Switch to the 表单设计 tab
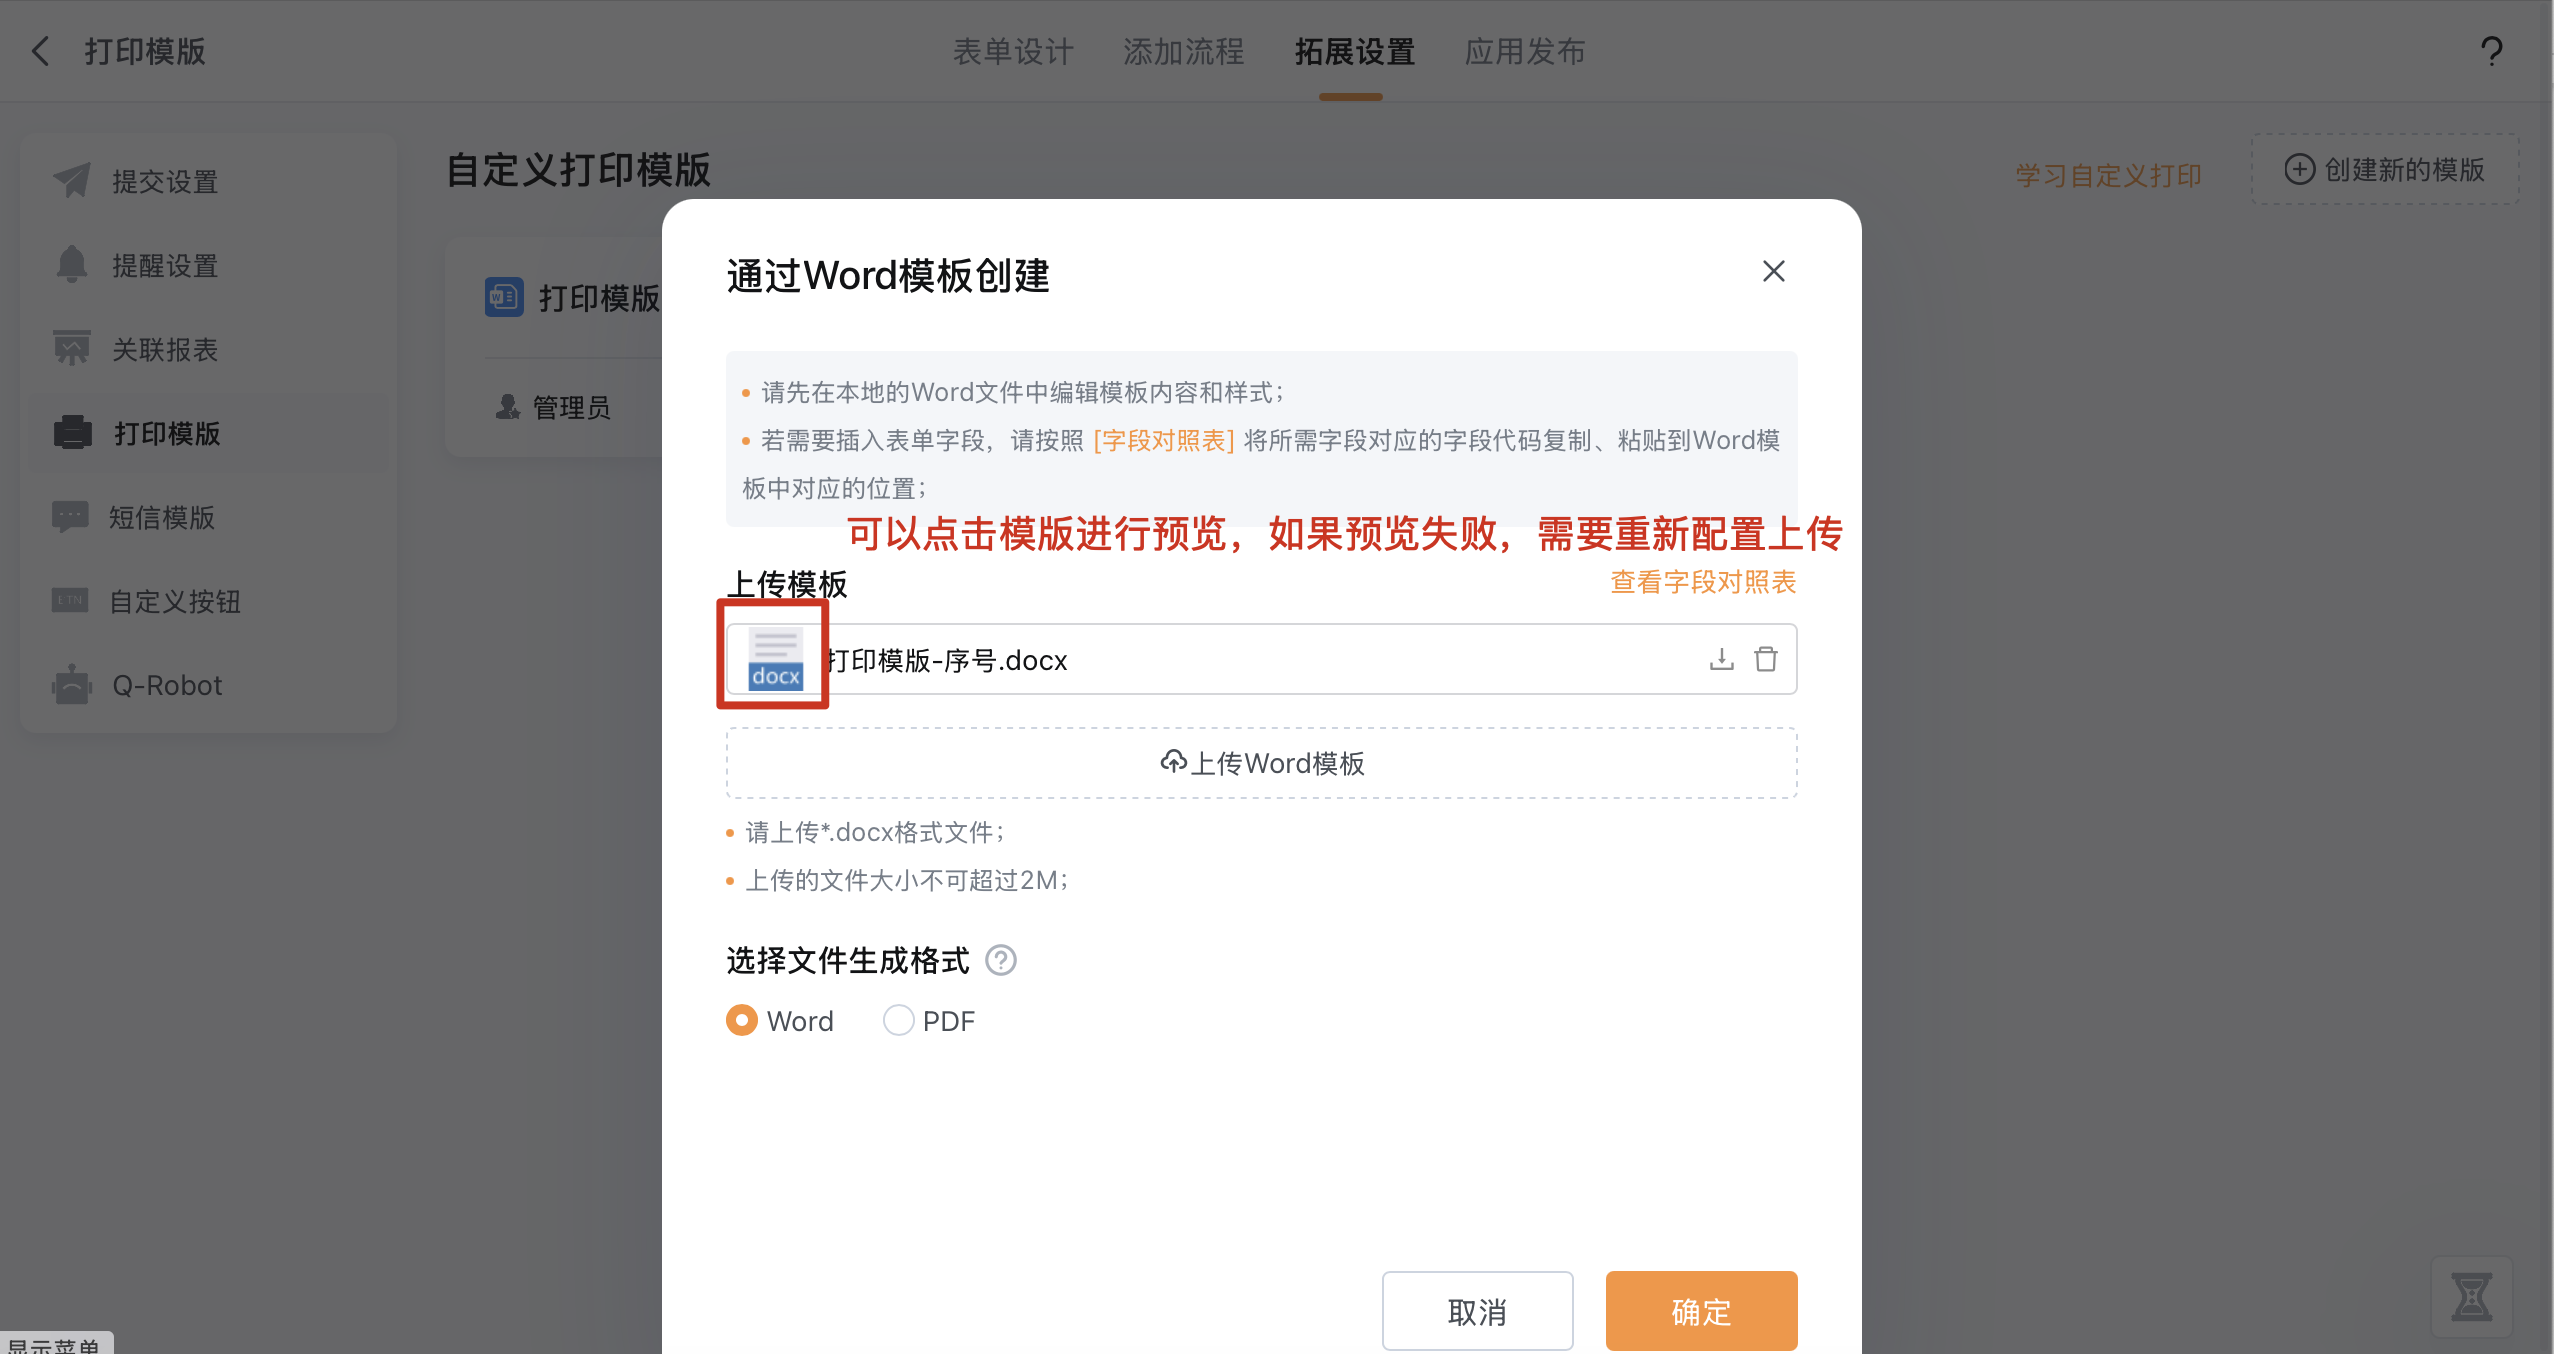This screenshot has height=1354, width=2554. pyautogui.click(x=1013, y=51)
